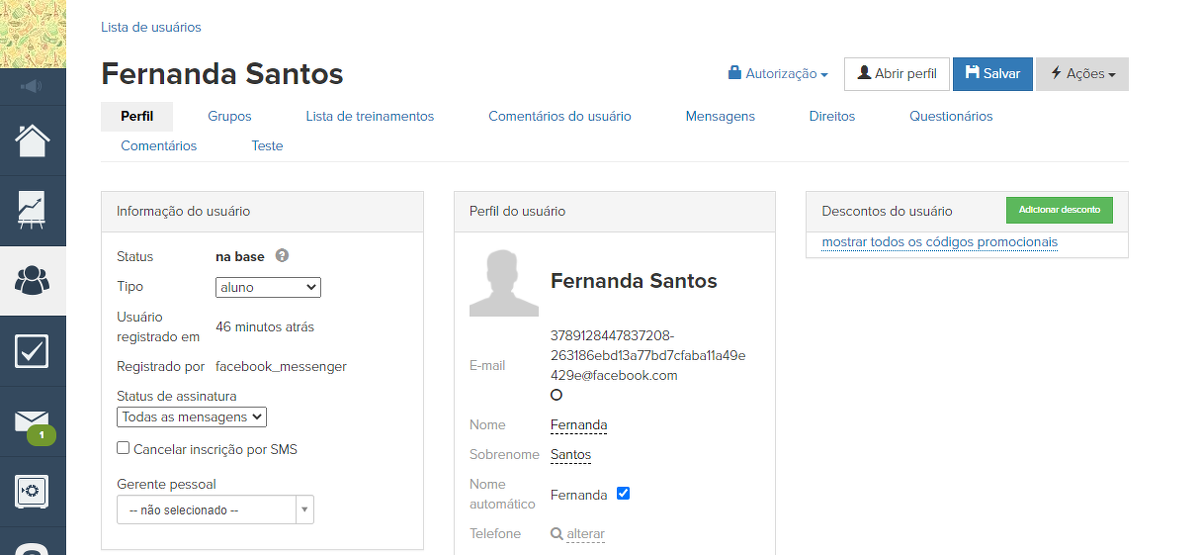
Task: Click the email confirmation circle indicator
Action: (x=556, y=395)
